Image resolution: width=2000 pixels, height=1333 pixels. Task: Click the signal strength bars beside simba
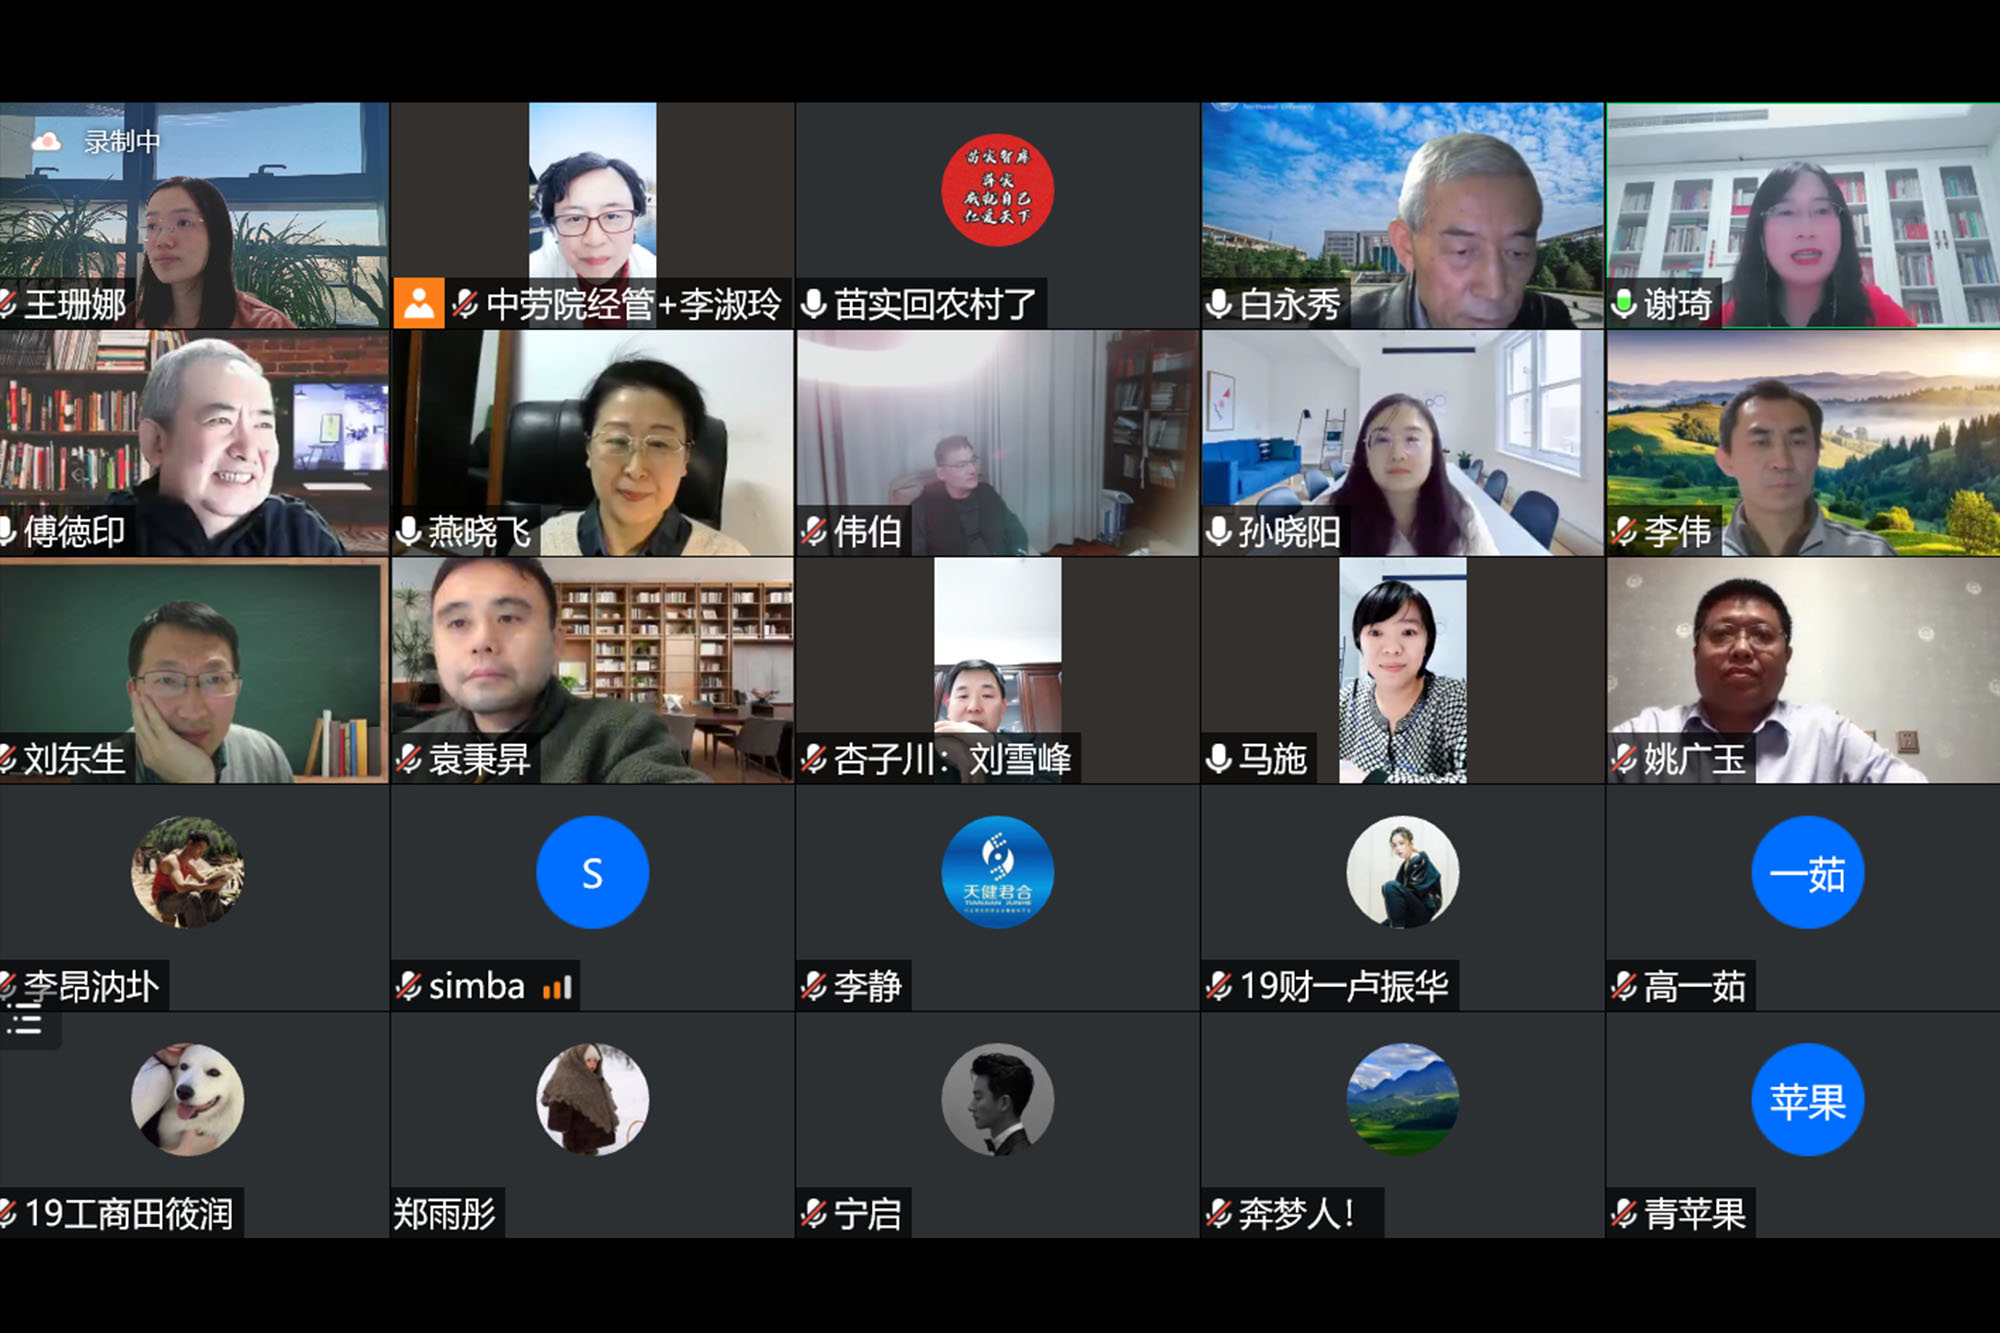click(557, 987)
